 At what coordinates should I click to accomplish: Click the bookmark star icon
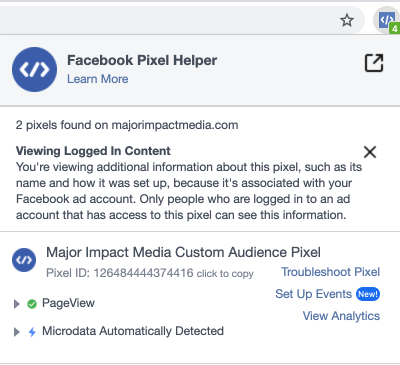click(x=347, y=20)
